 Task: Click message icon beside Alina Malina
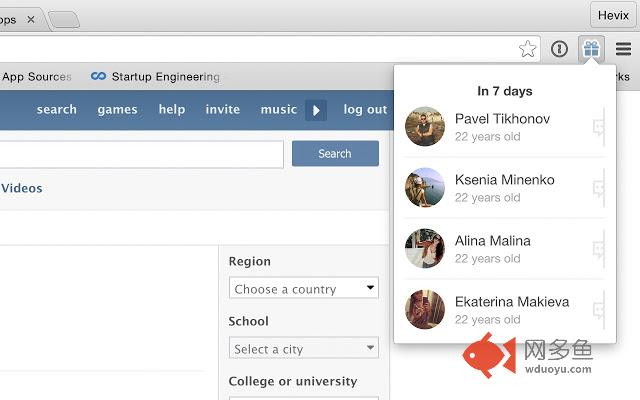[x=599, y=249]
